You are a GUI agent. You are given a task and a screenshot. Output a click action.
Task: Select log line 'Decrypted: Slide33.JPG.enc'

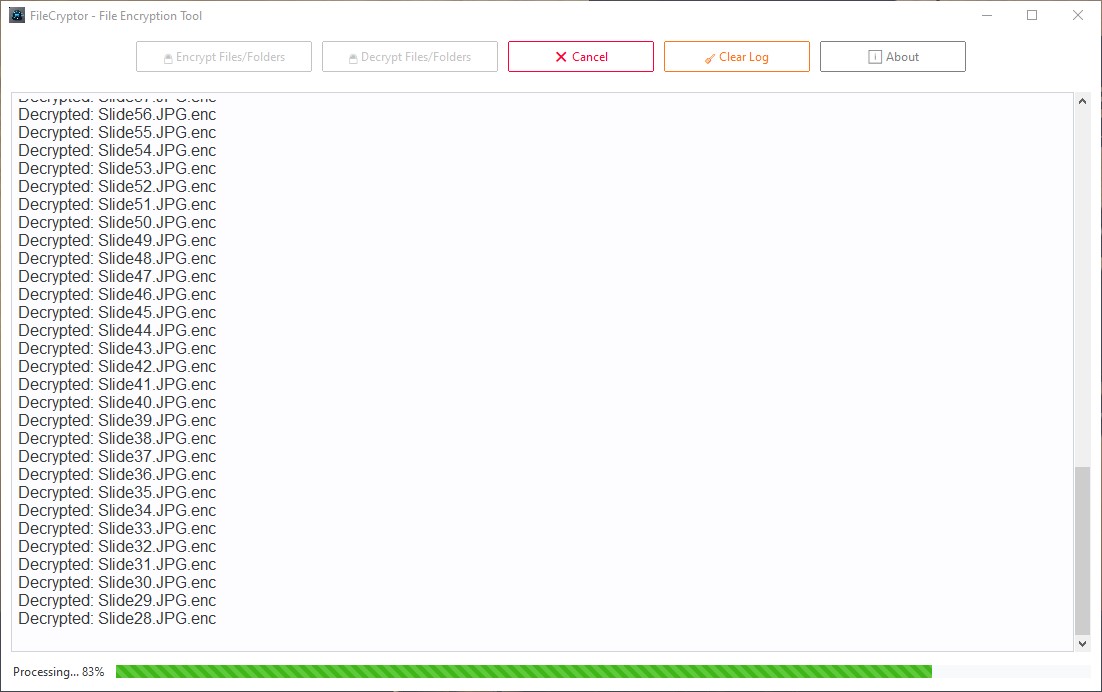pos(117,528)
